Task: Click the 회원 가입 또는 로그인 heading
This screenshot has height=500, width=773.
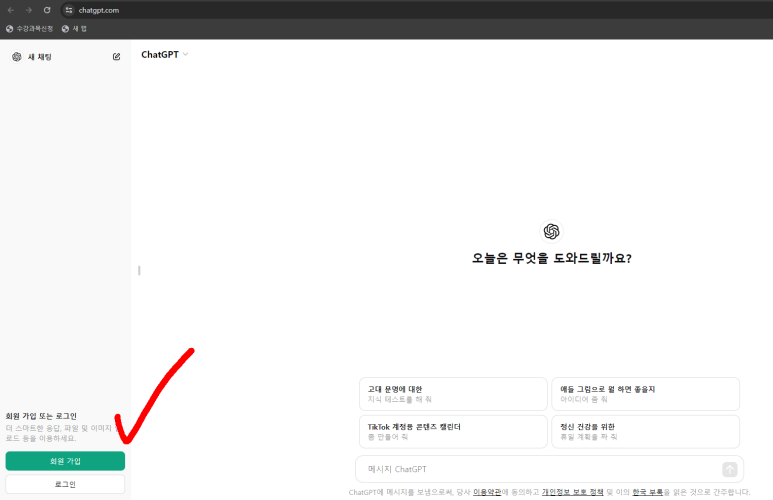Action: click(41, 416)
